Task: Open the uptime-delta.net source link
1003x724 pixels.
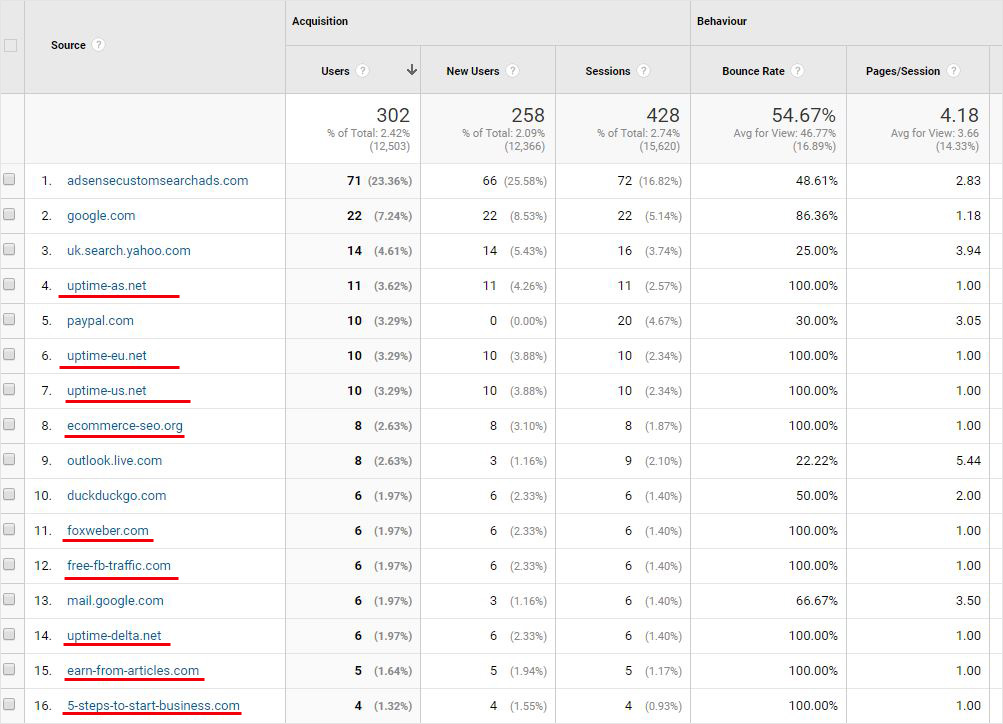Action: tap(114, 635)
